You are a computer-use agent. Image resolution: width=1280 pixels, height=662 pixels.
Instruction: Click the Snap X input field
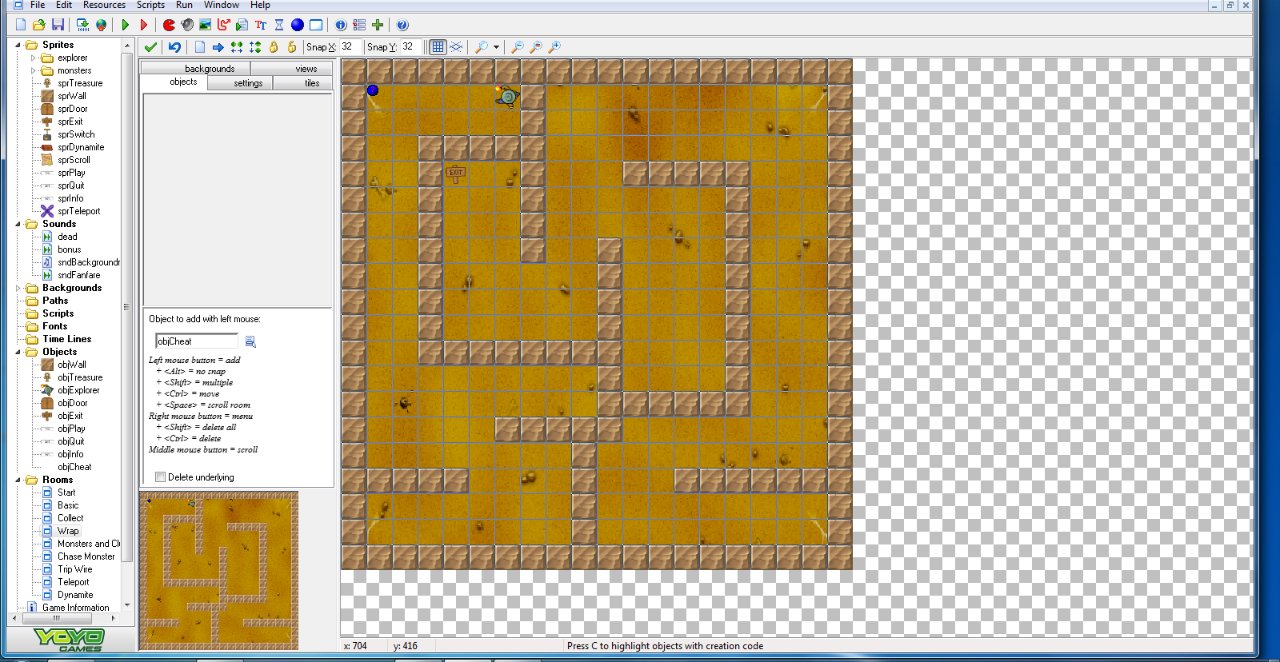(350, 47)
